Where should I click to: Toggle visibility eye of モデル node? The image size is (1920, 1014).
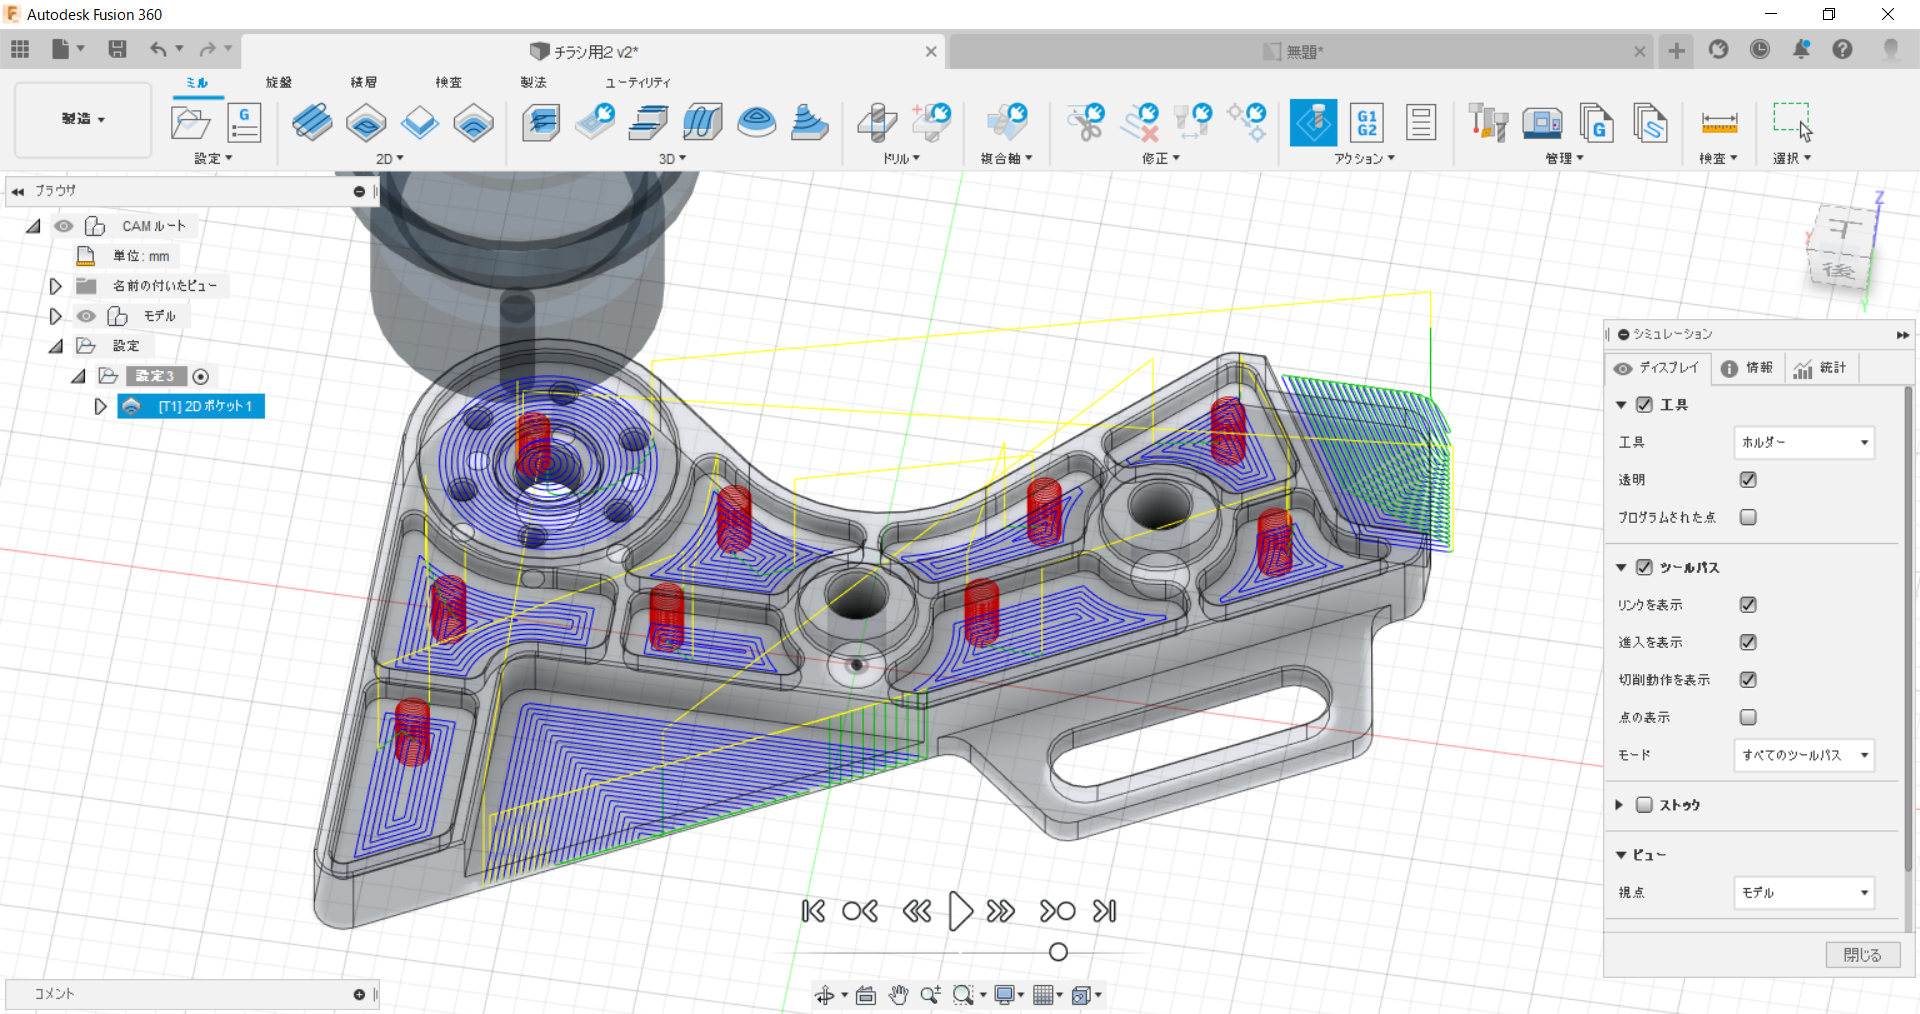[x=87, y=316]
